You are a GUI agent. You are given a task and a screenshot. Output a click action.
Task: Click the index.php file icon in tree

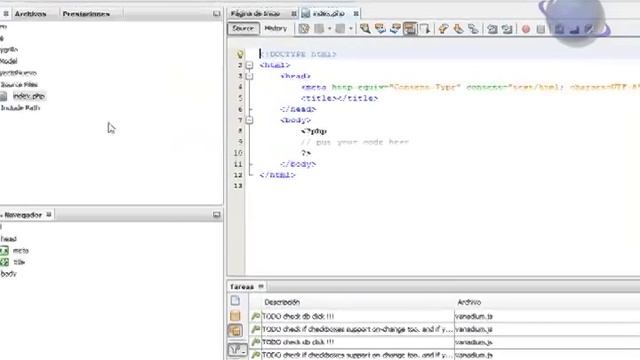4,96
